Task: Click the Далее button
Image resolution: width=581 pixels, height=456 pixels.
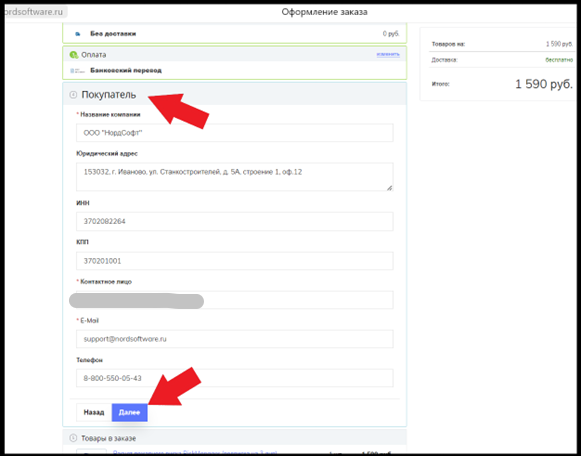Action: pyautogui.click(x=129, y=412)
